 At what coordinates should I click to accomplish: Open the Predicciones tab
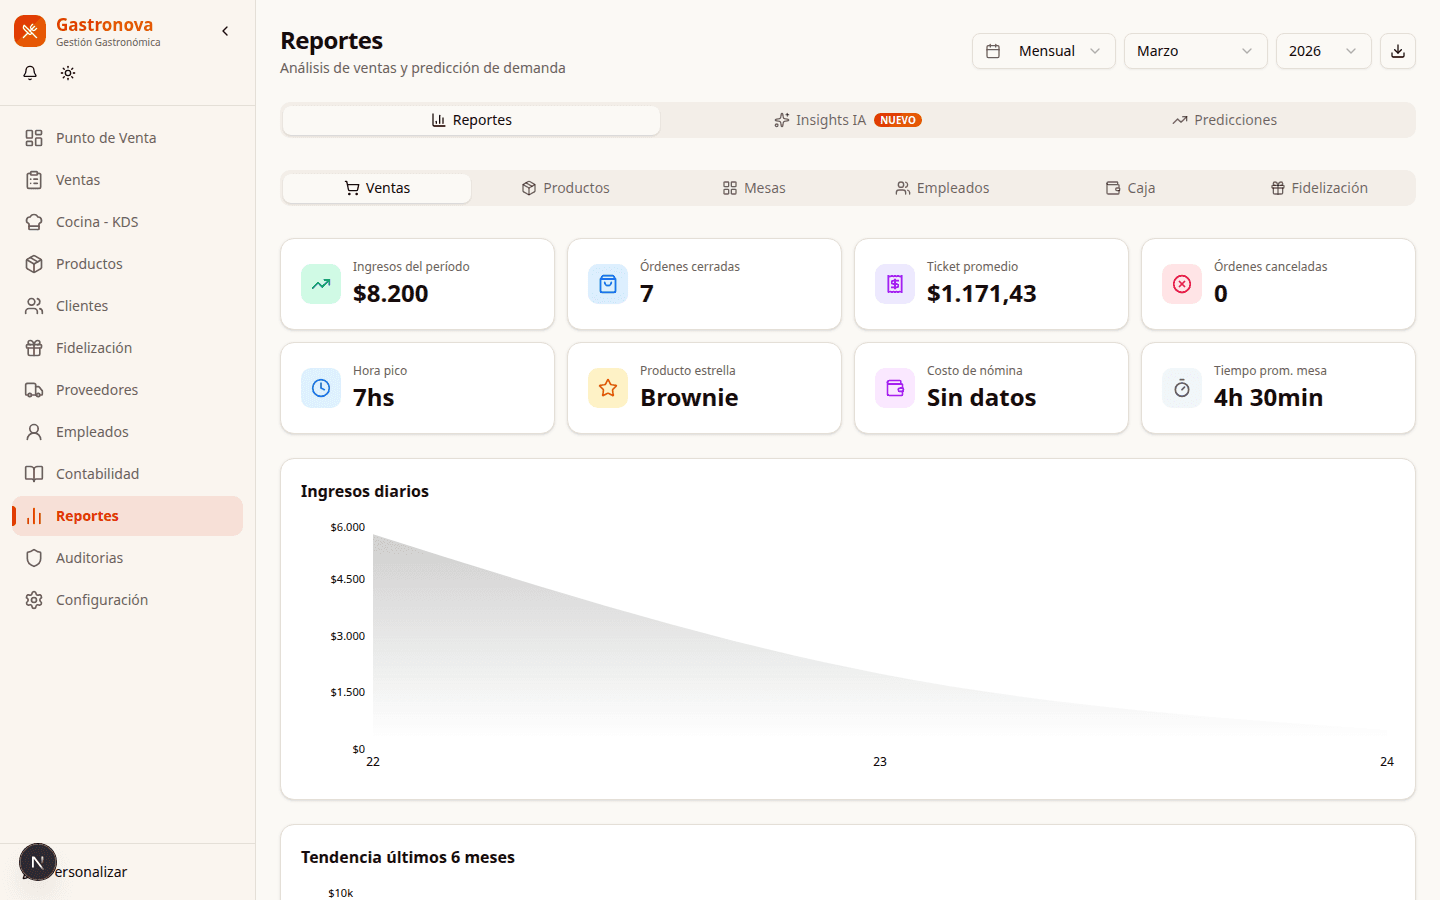pos(1224,120)
